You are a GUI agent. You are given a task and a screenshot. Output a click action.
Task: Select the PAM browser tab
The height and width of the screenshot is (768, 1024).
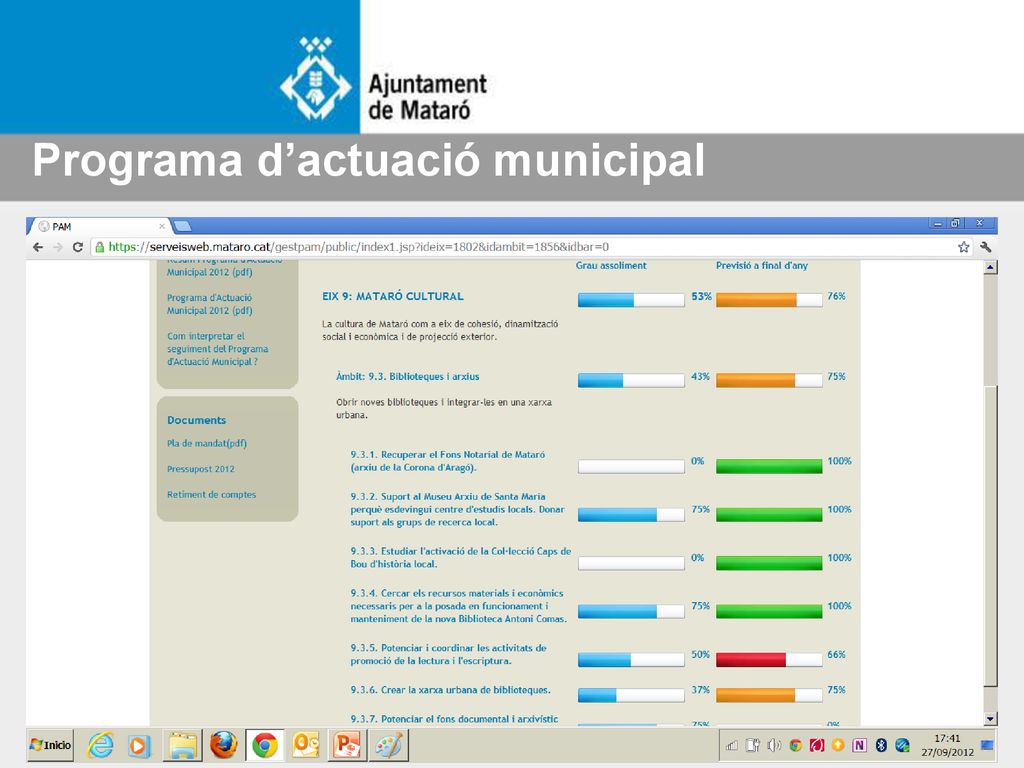click(x=100, y=226)
